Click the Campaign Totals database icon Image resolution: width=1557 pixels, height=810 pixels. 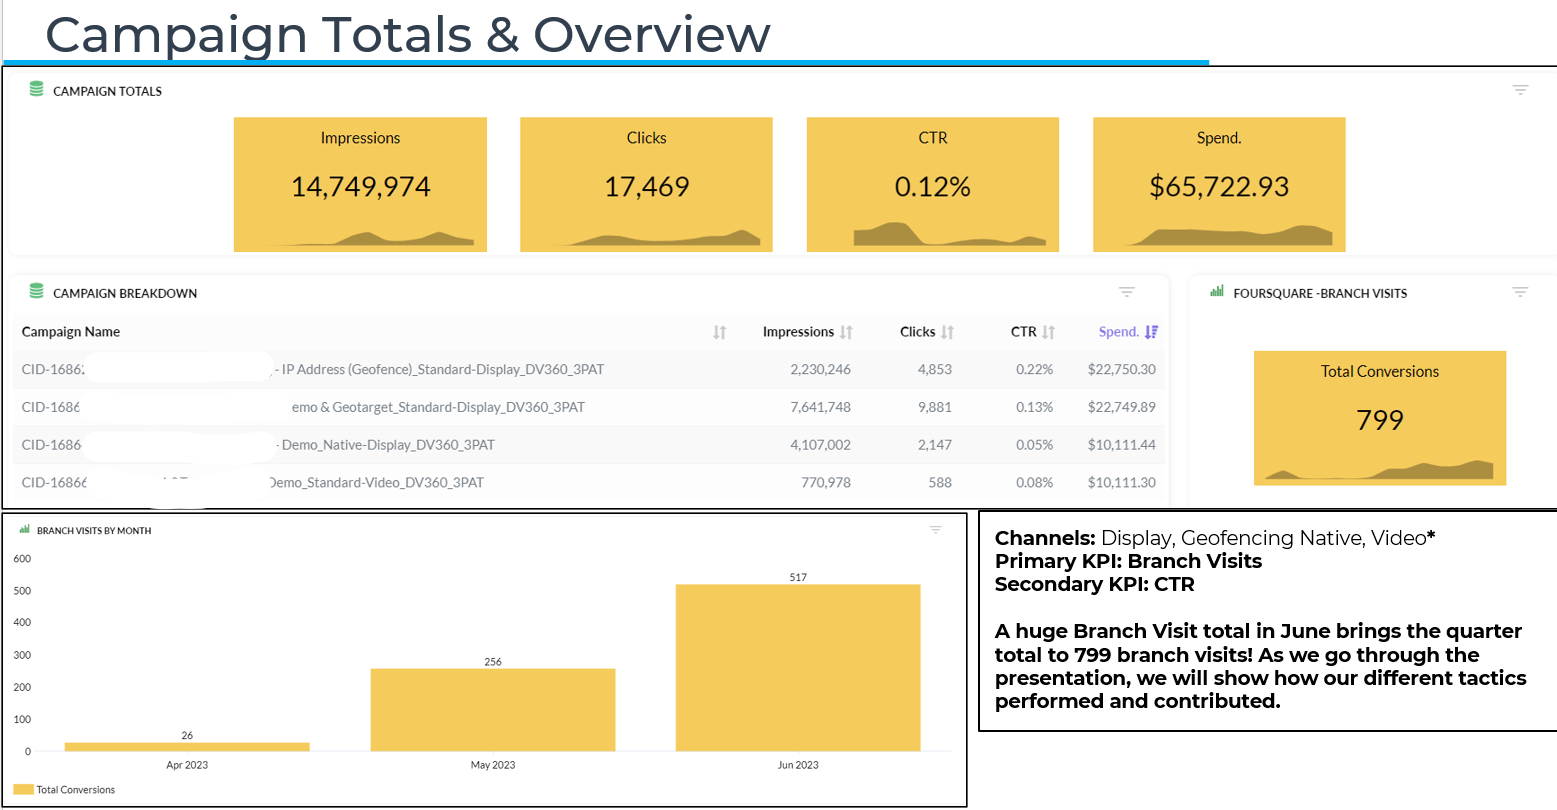point(37,90)
